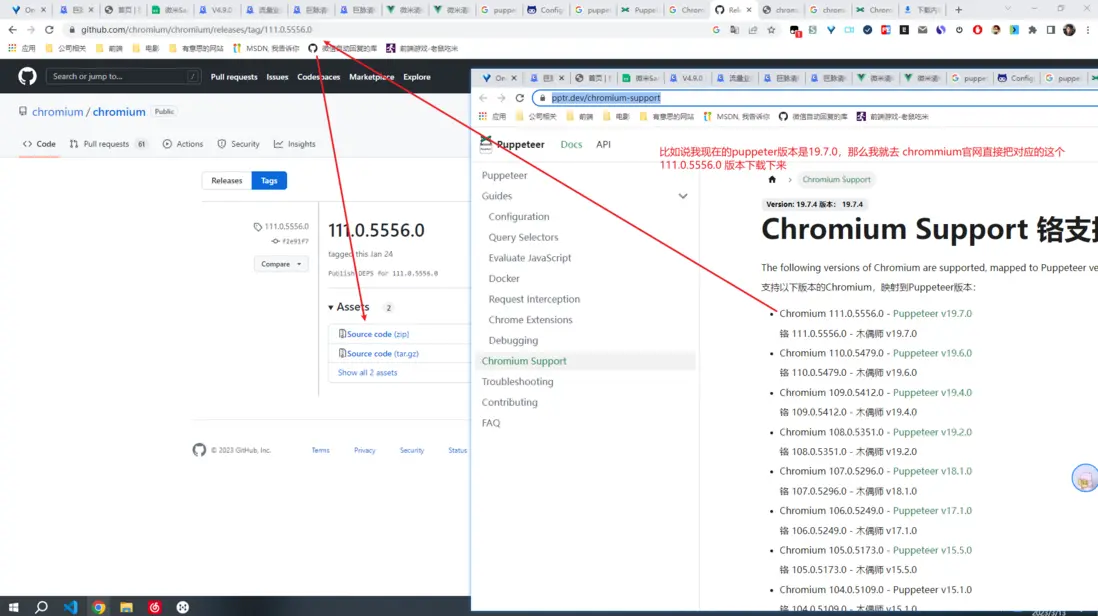
Task: Open the Puppeteer logo in docs header
Action: click(486, 144)
